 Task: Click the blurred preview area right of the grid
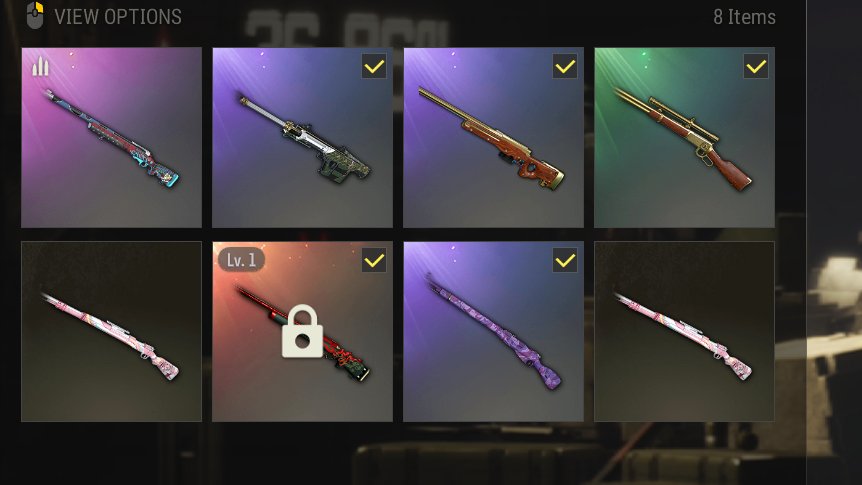(x=835, y=242)
